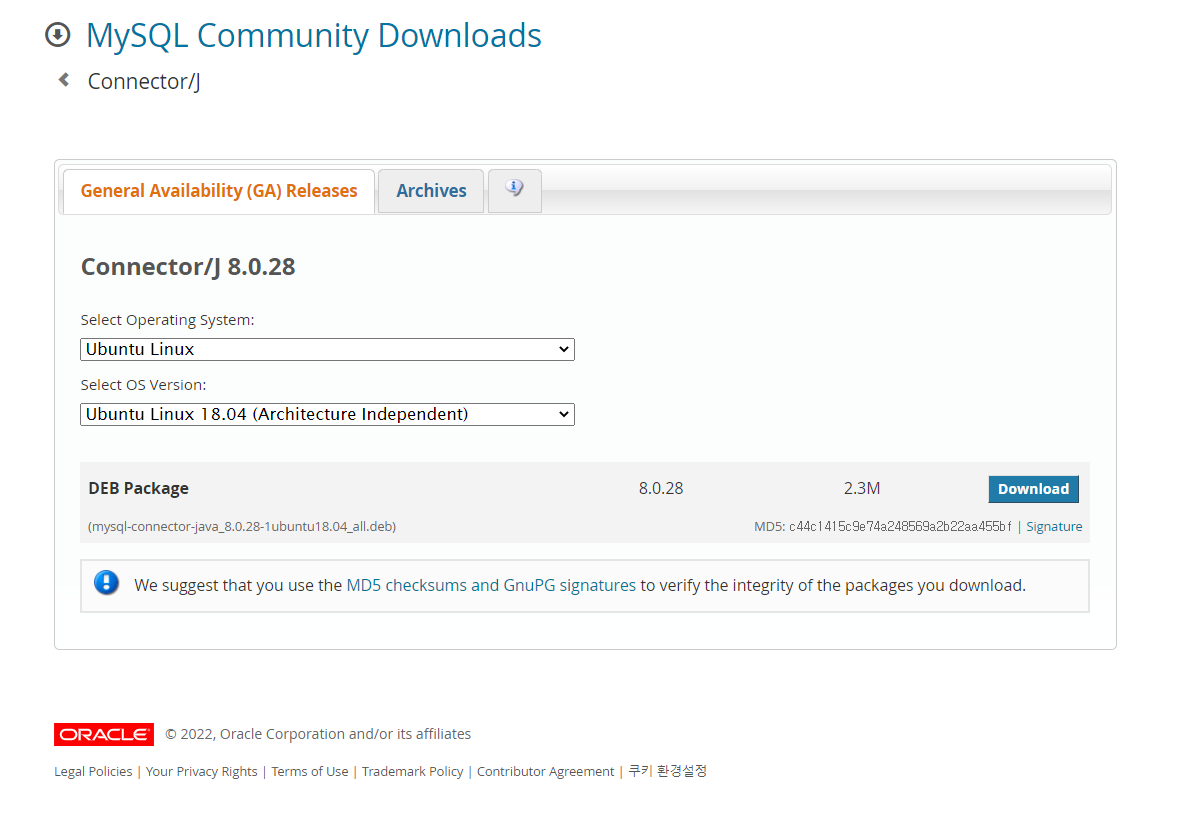Expand the Select Operating System dropdown
Viewport: 1199px width, 817px height.
tap(327, 350)
